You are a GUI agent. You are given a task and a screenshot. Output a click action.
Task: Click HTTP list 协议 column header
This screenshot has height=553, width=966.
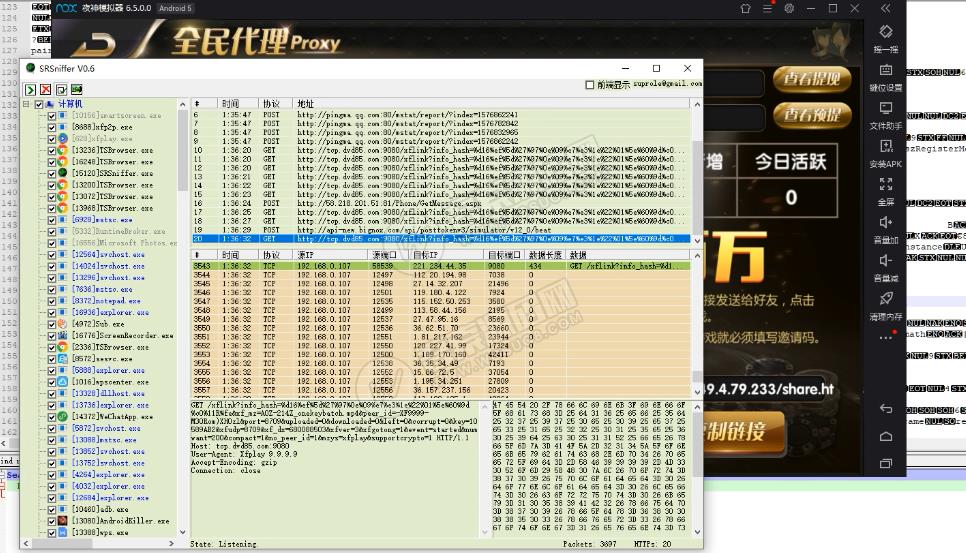277,103
